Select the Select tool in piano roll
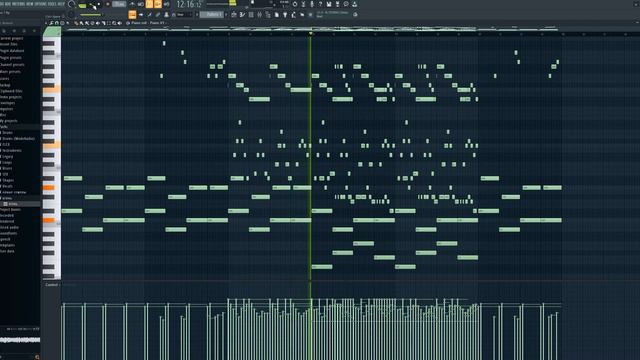 point(109,23)
